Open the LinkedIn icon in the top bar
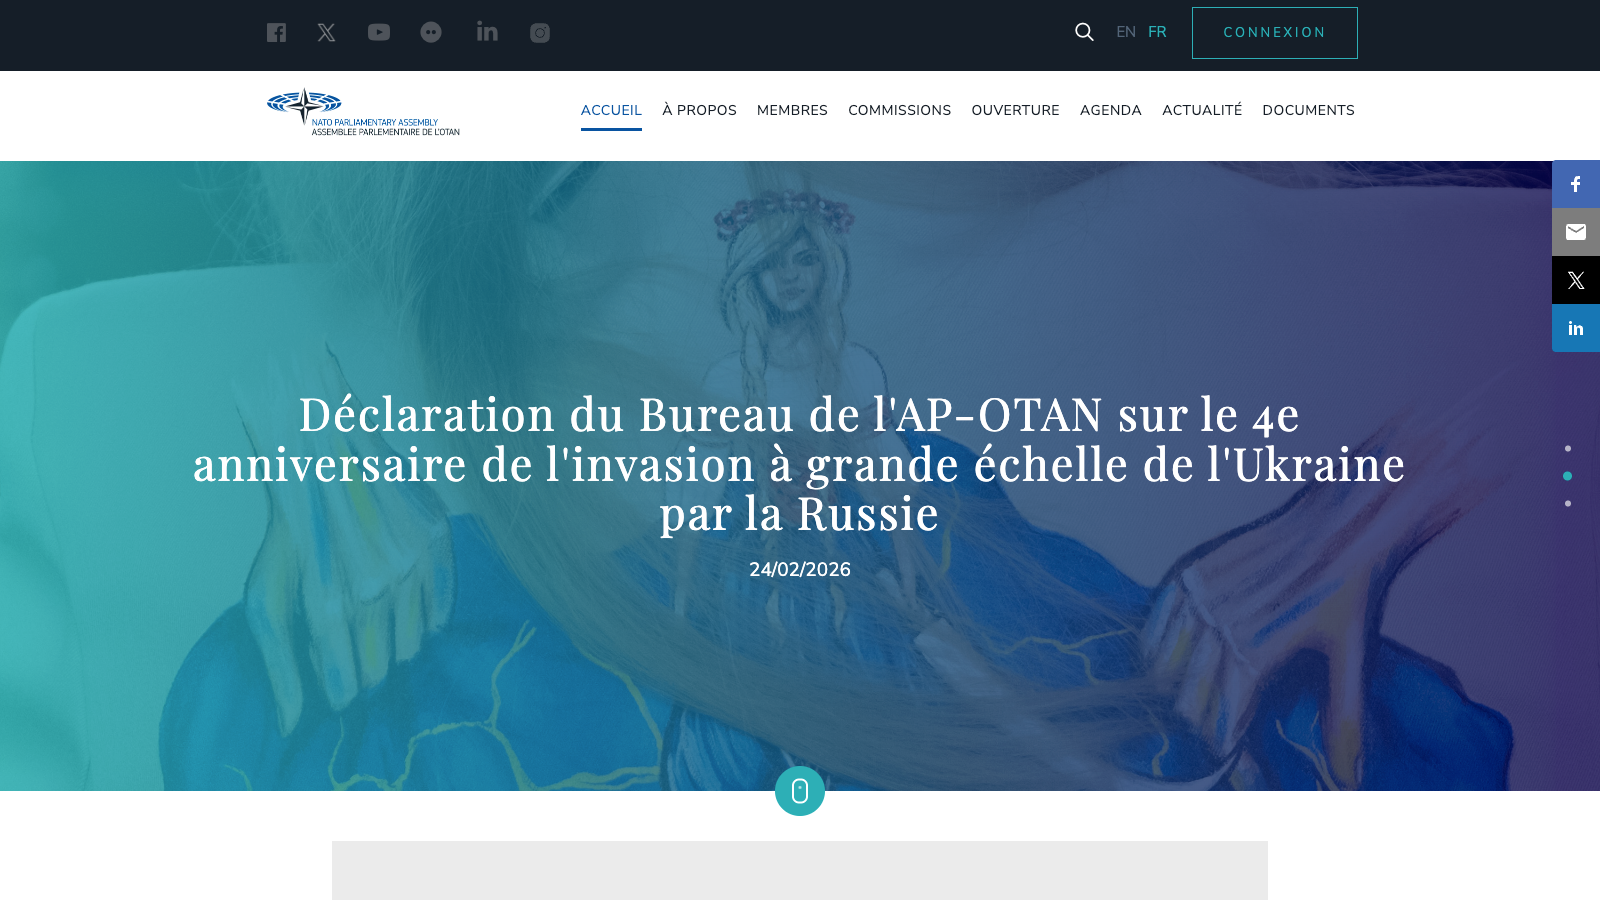1600x900 pixels. [x=487, y=32]
